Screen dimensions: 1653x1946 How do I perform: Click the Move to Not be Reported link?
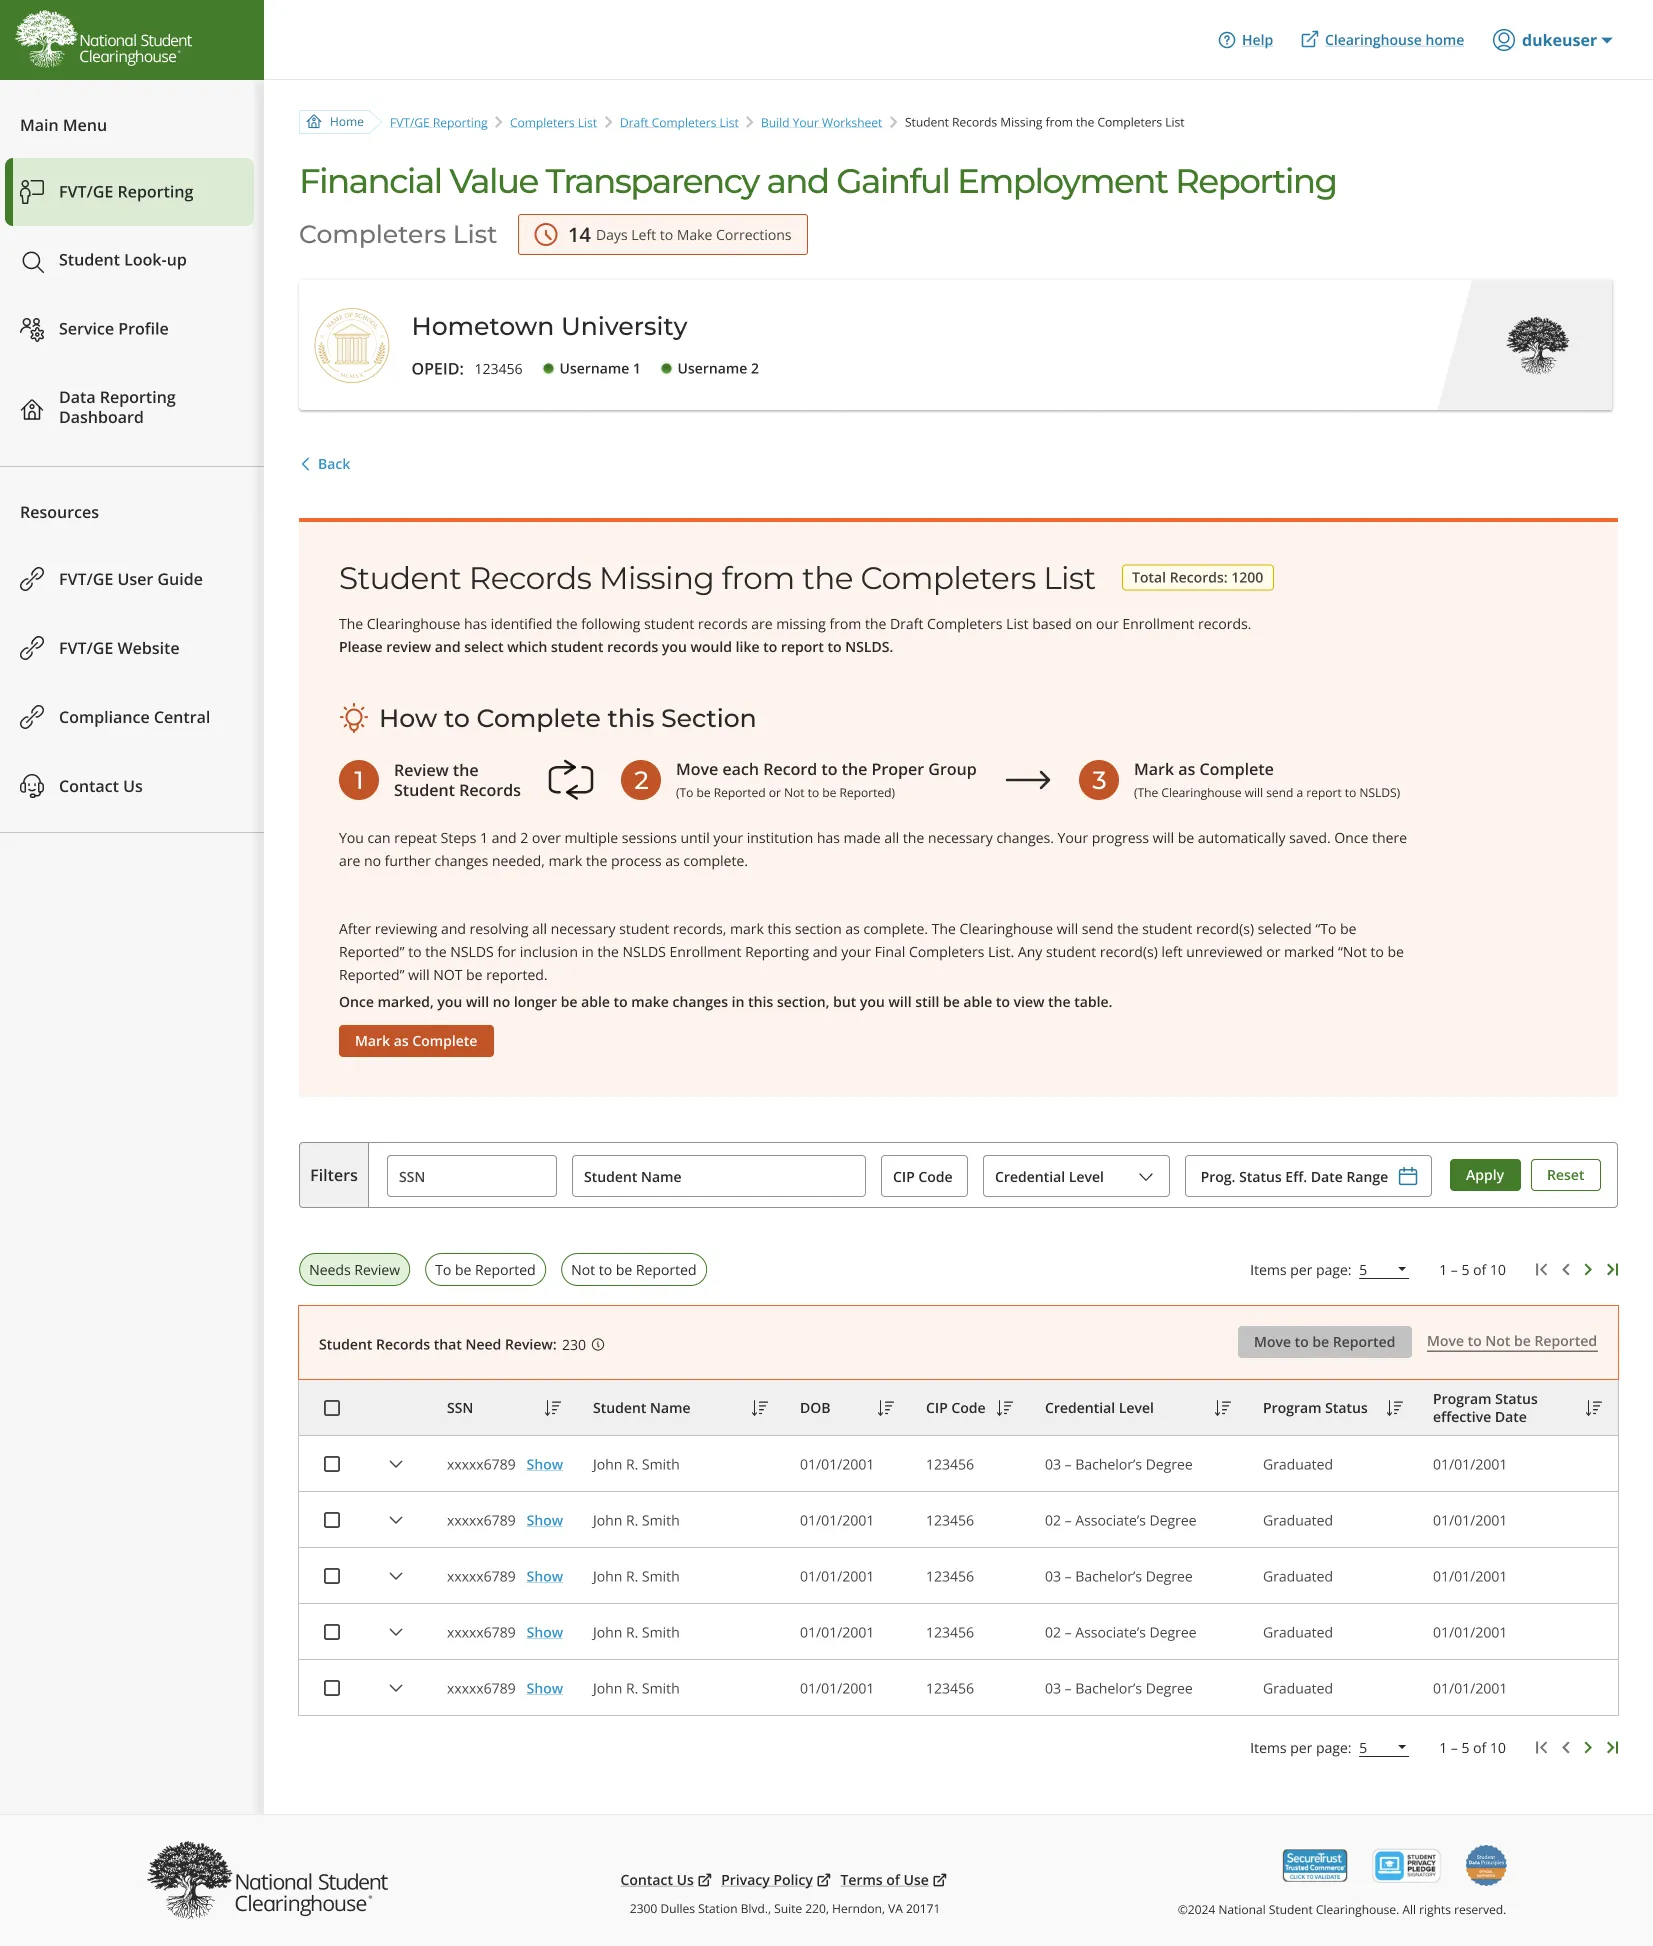click(x=1512, y=1342)
